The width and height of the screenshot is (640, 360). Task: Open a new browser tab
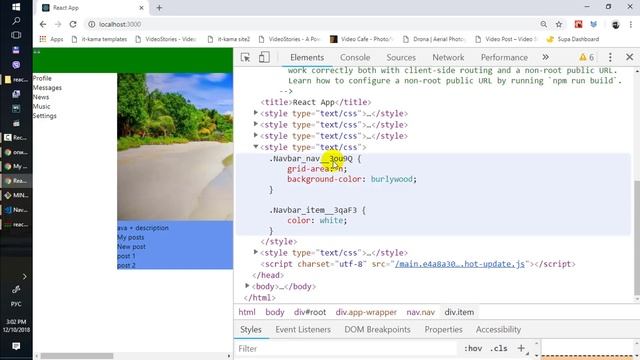tap(159, 8)
